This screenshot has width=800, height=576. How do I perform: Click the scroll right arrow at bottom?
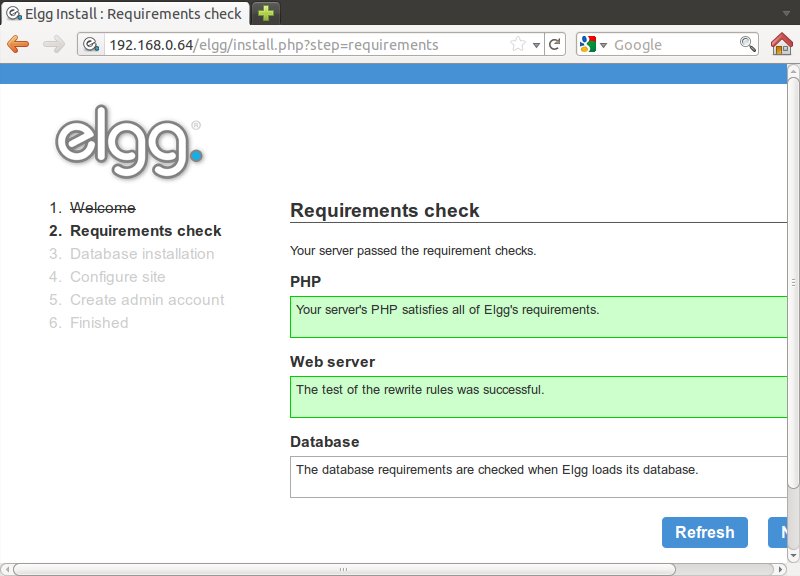tap(780, 569)
